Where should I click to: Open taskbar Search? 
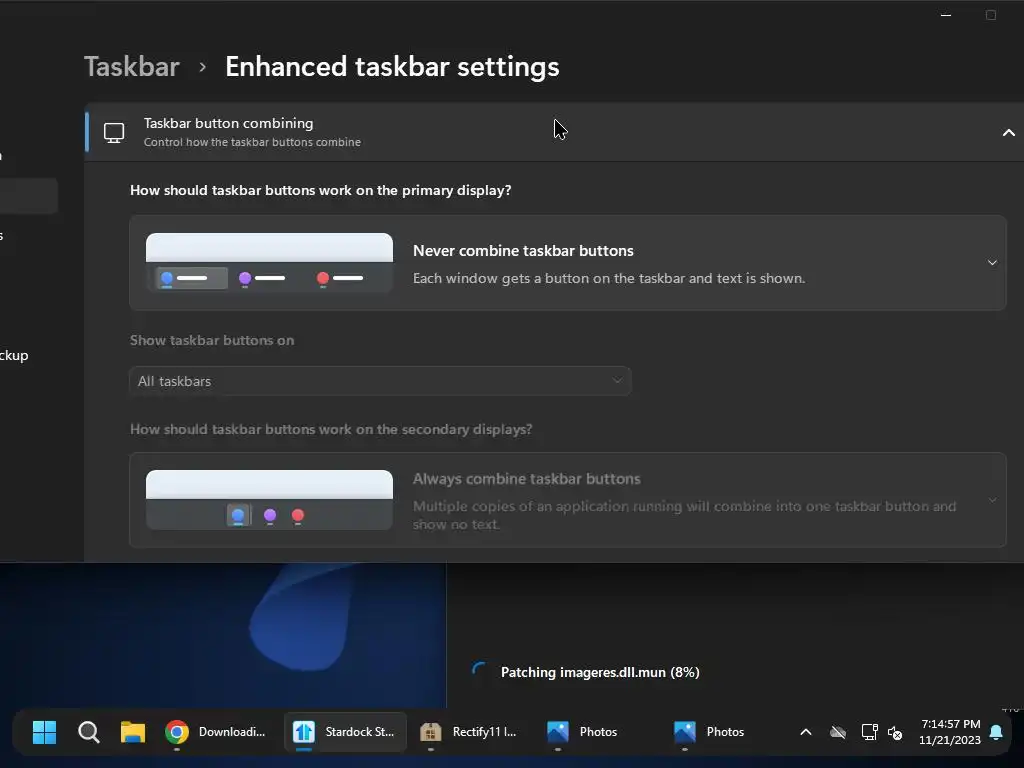[x=88, y=732]
